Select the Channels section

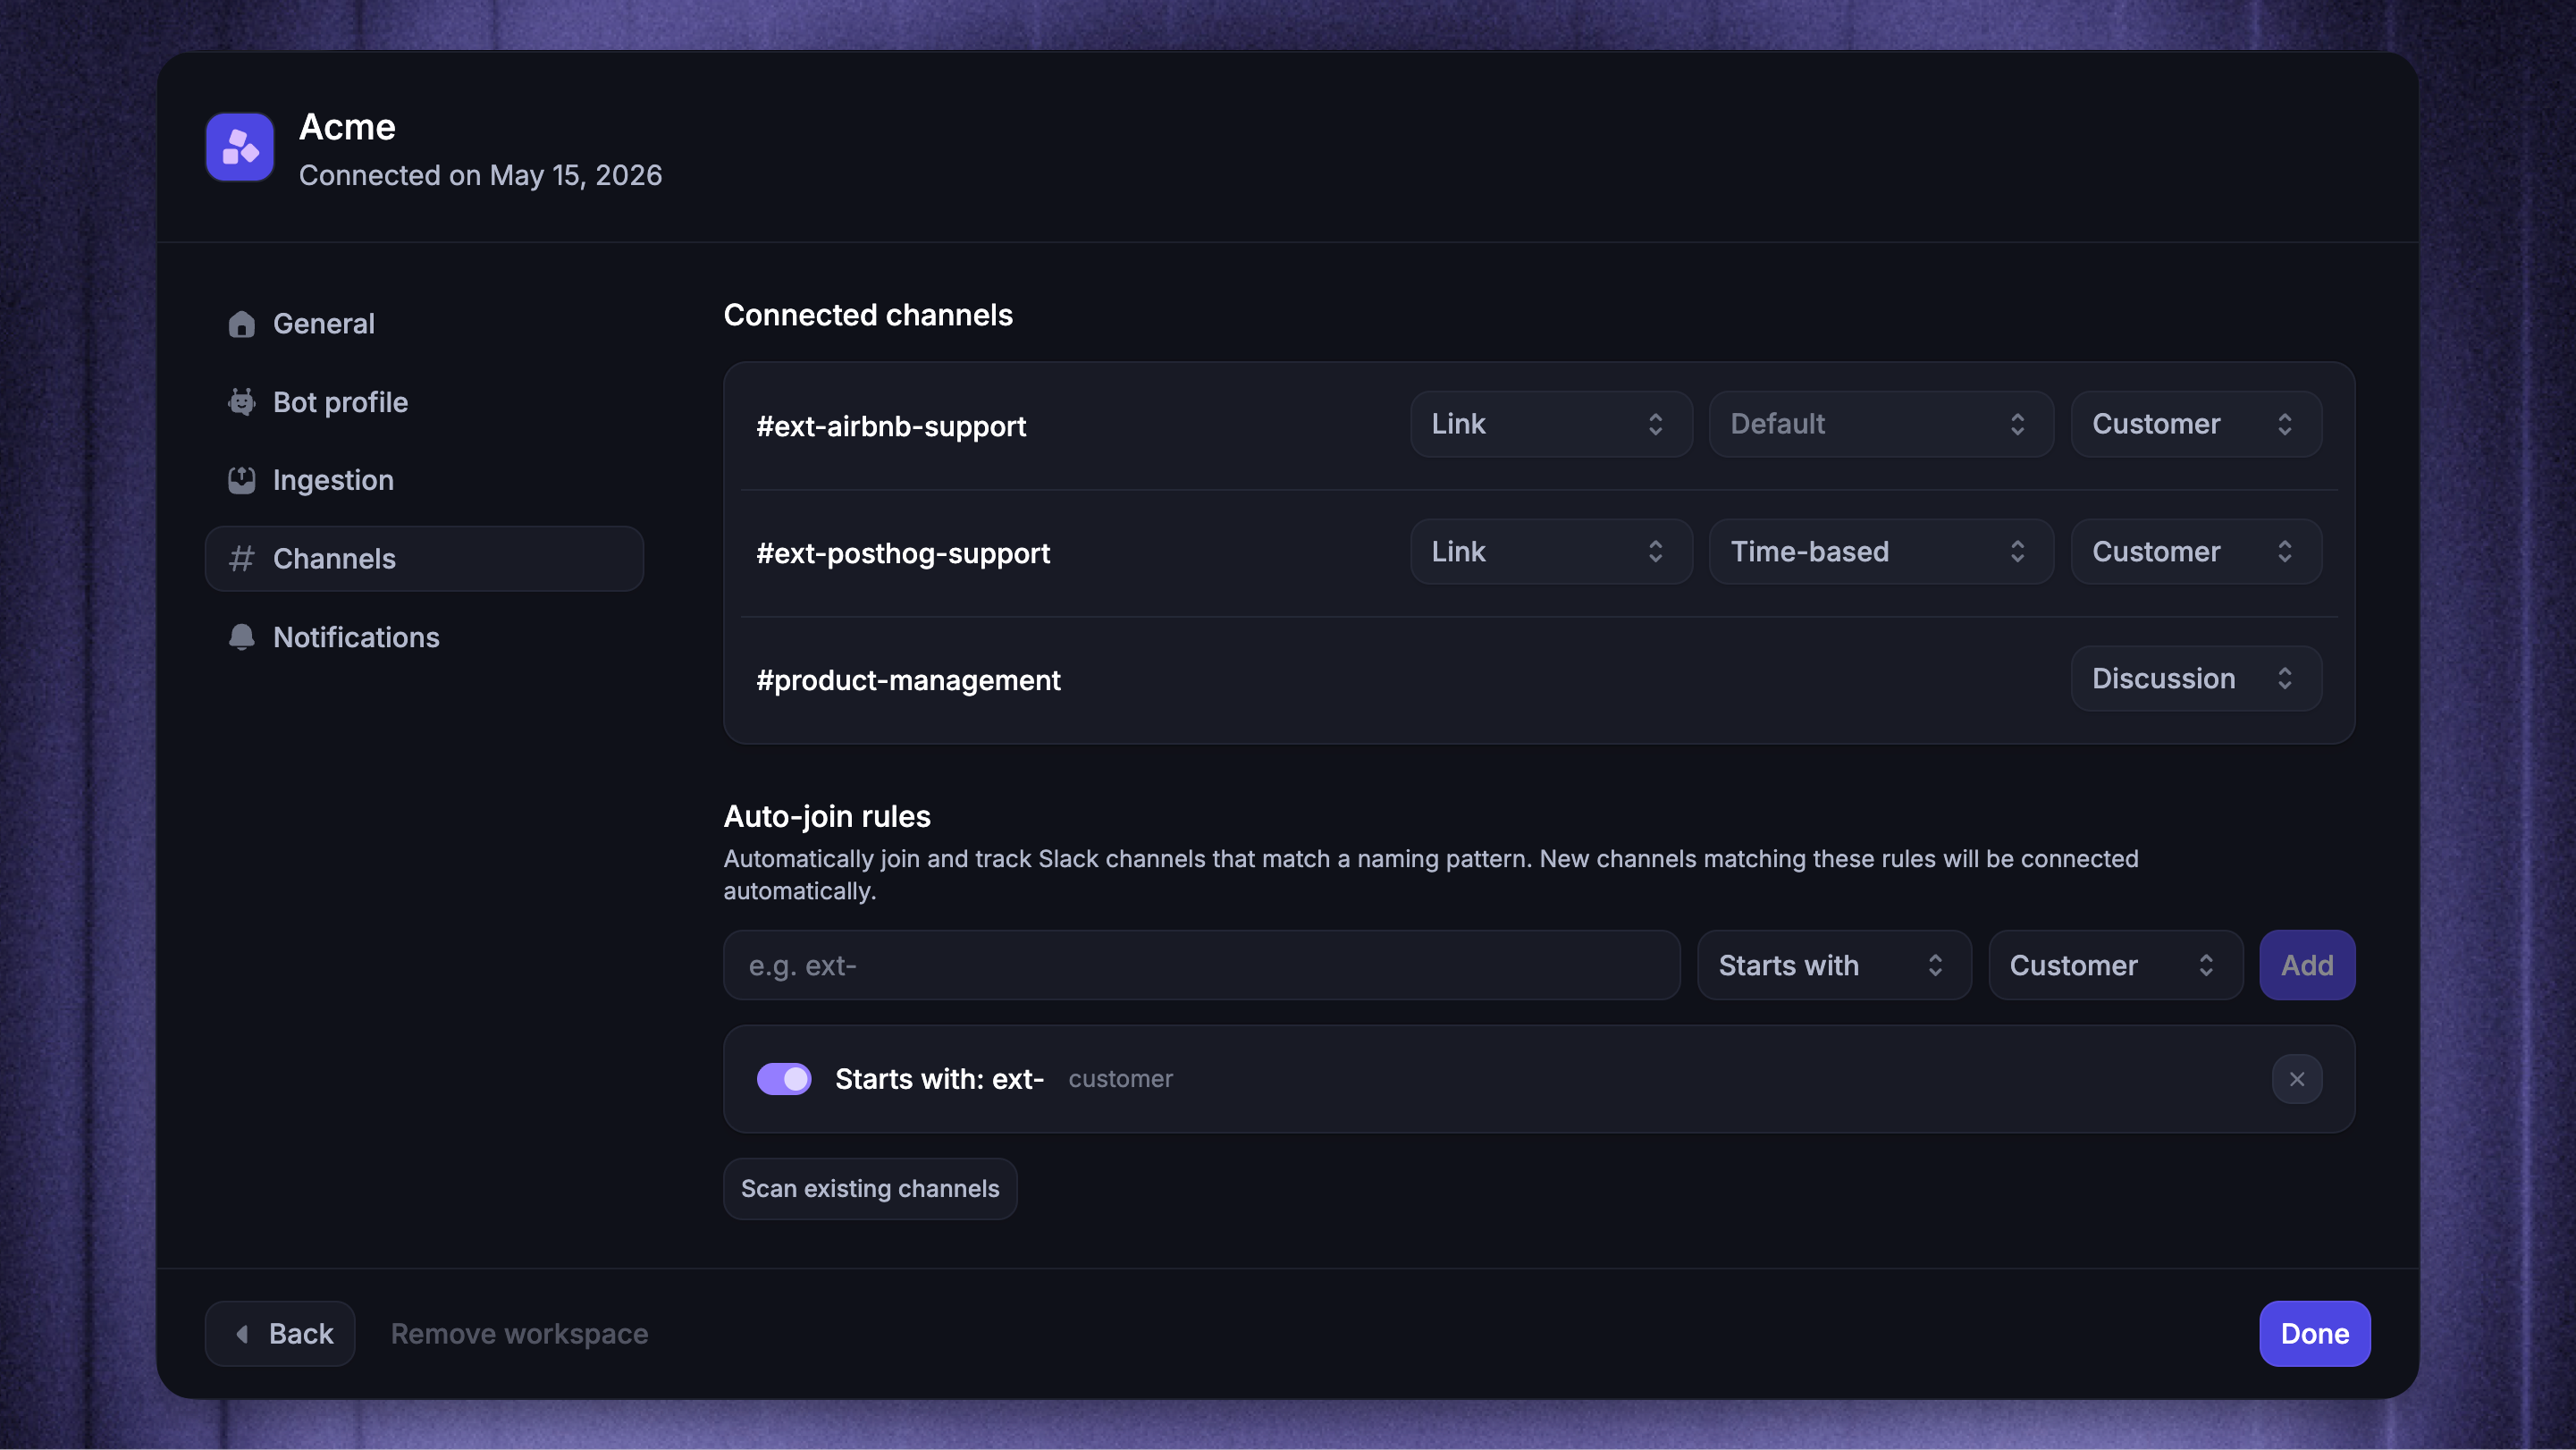424,559
